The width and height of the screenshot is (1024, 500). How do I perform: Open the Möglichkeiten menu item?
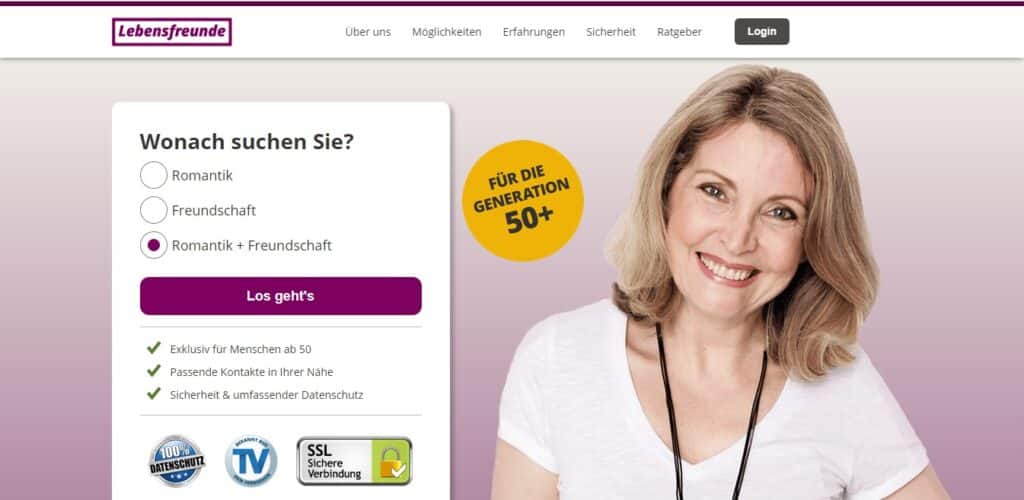click(447, 32)
